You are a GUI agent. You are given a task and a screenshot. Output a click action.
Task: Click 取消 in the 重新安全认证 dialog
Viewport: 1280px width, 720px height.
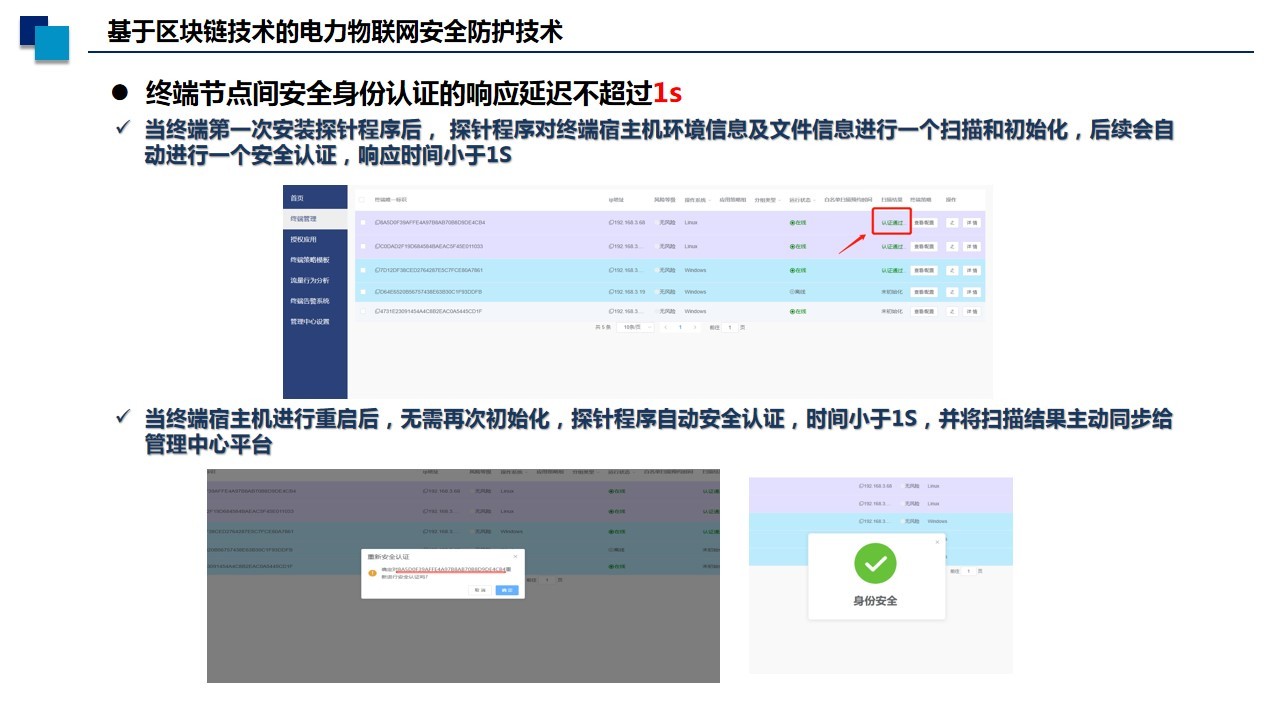coord(480,590)
